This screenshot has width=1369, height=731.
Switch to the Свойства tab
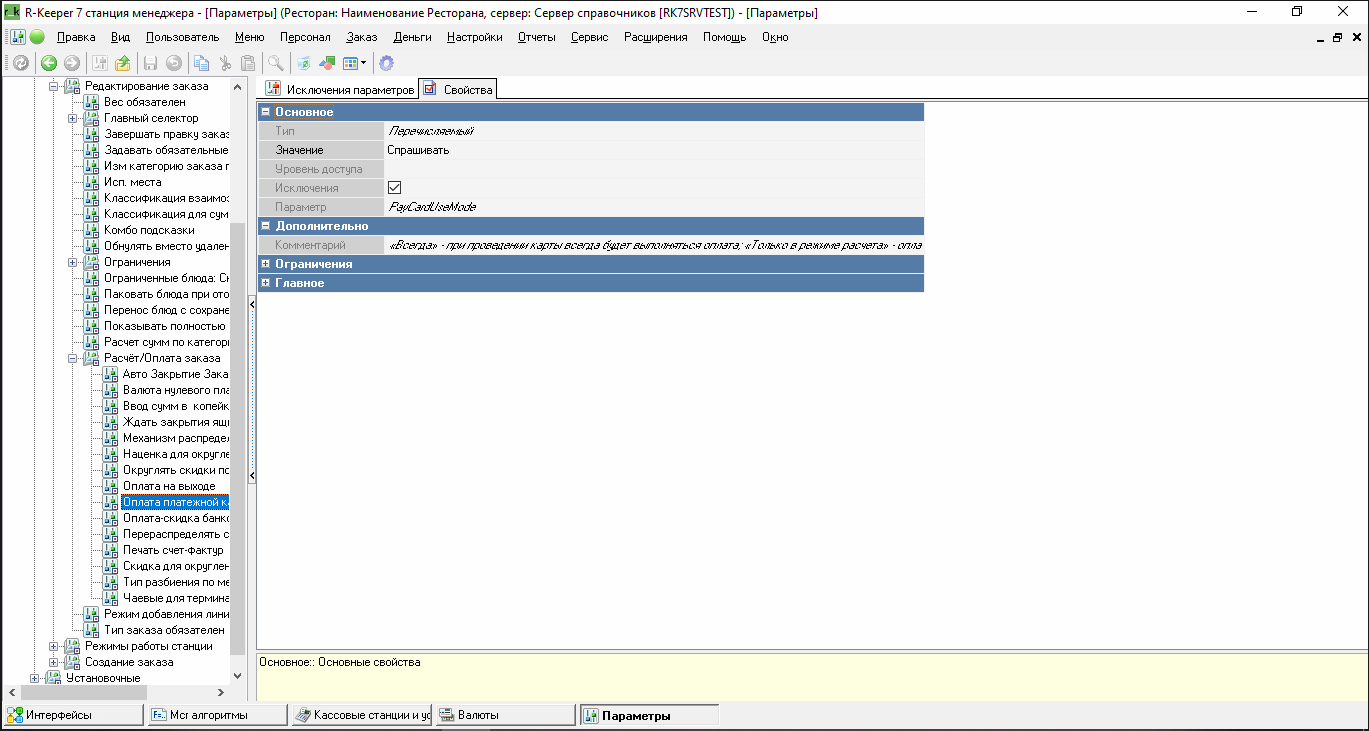pos(458,89)
